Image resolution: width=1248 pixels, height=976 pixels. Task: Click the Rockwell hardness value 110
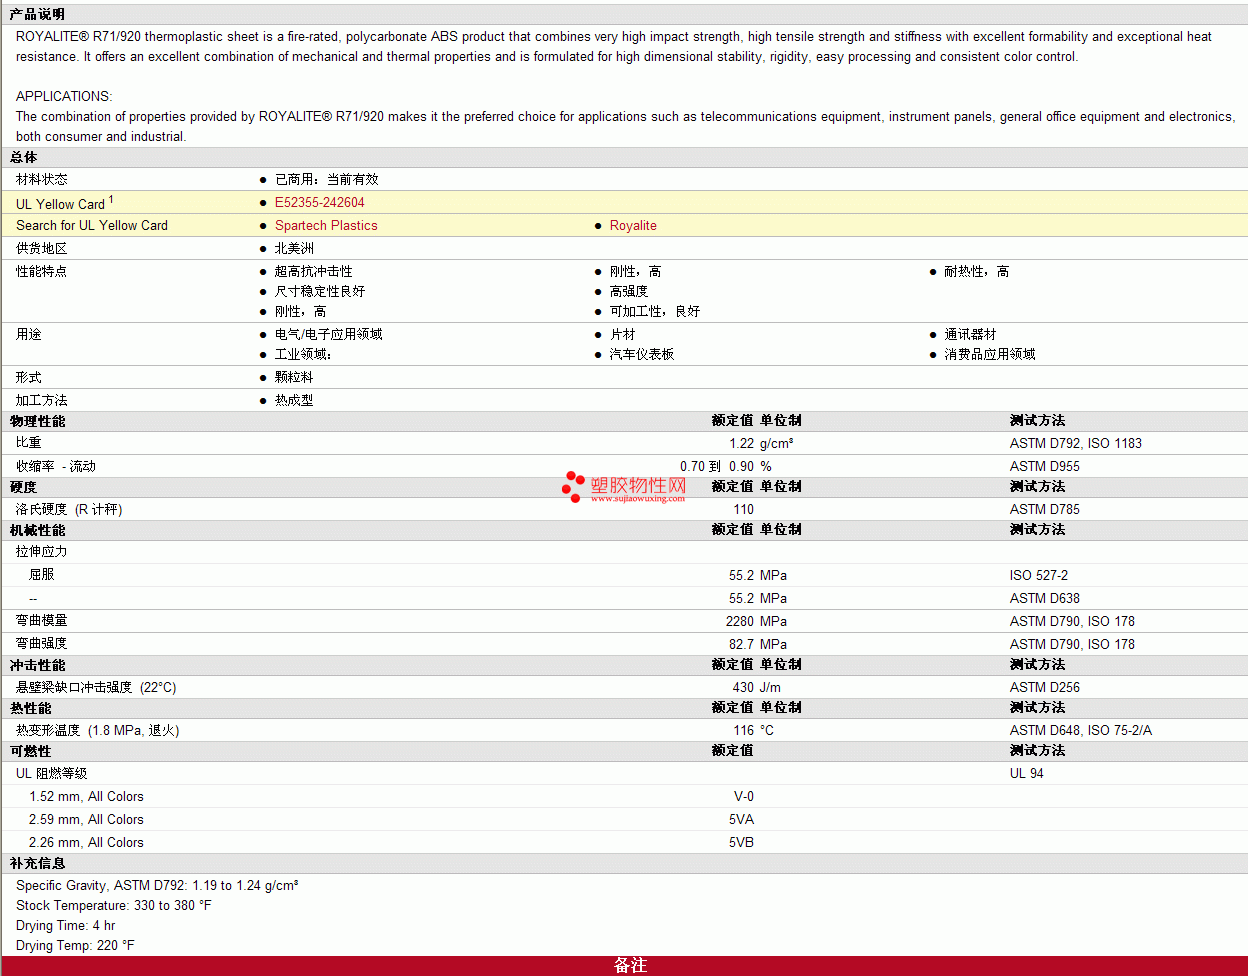tap(743, 509)
